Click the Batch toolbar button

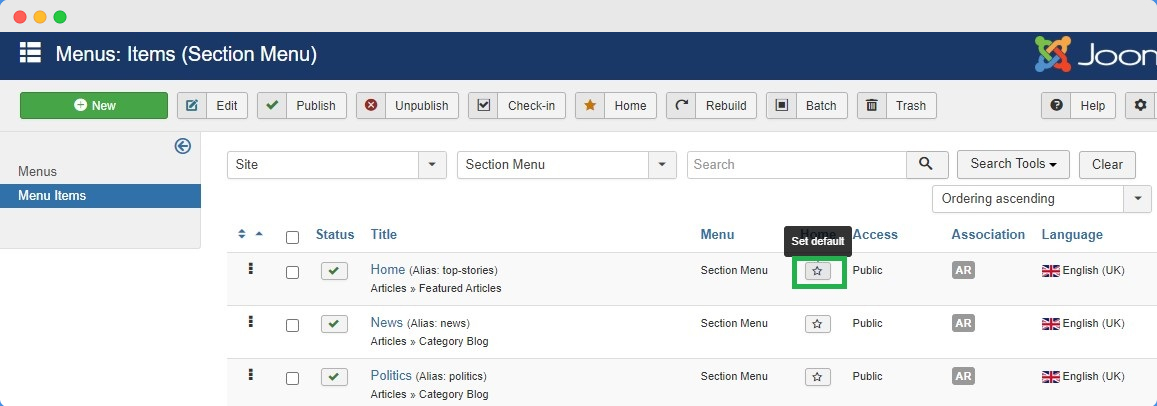tap(807, 106)
